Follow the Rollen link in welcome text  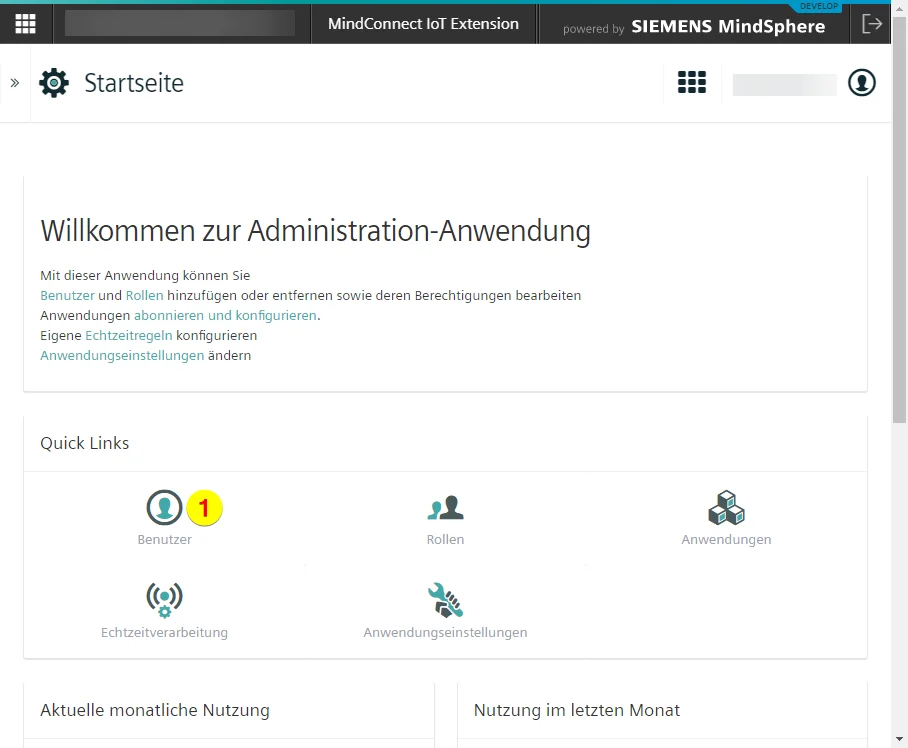(x=144, y=295)
